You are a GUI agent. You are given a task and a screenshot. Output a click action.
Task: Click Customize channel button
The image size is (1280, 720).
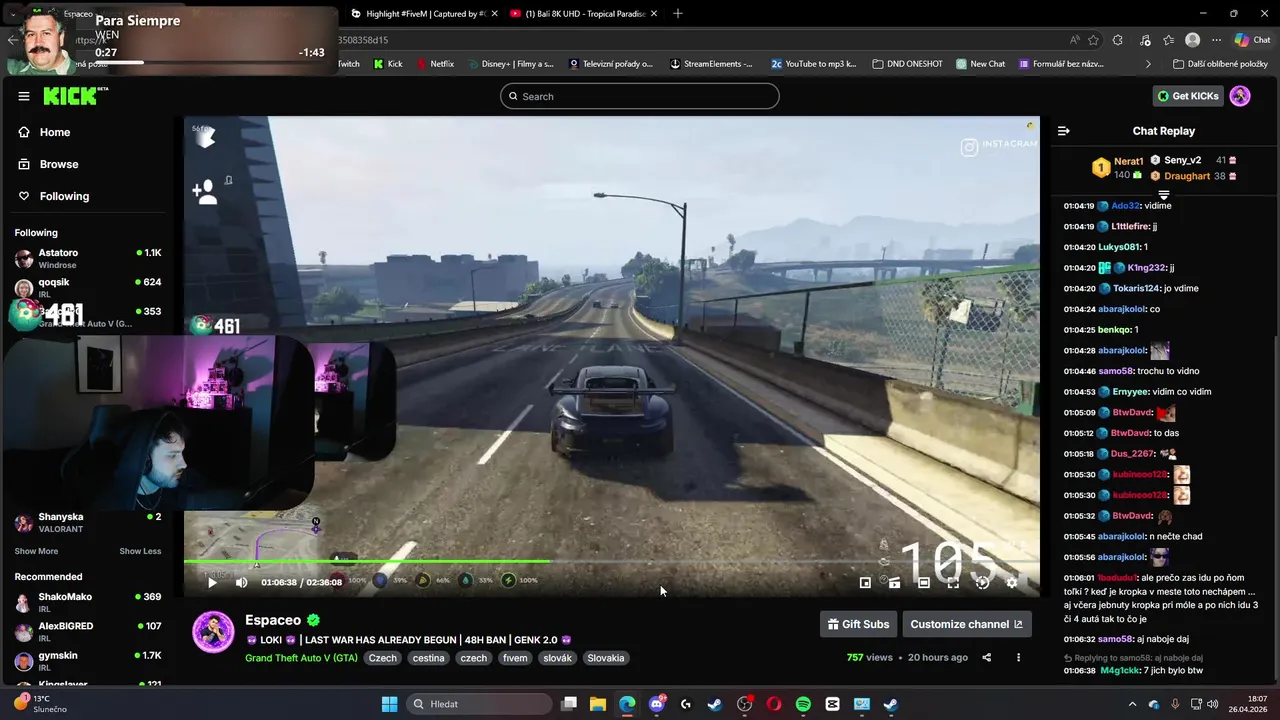tap(967, 624)
